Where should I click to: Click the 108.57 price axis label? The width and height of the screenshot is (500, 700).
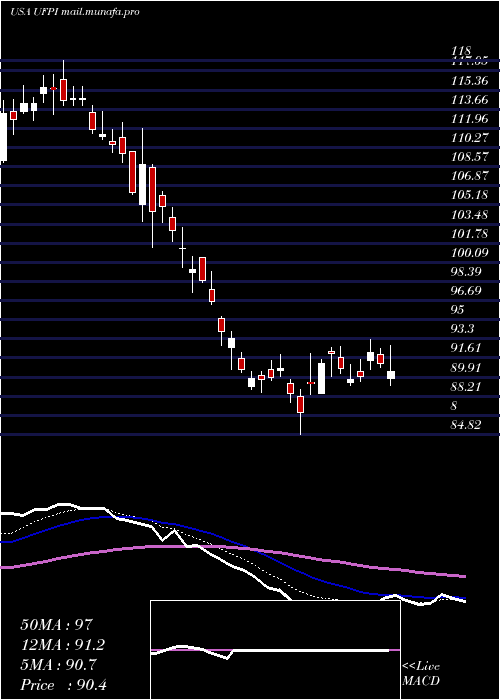(469, 157)
